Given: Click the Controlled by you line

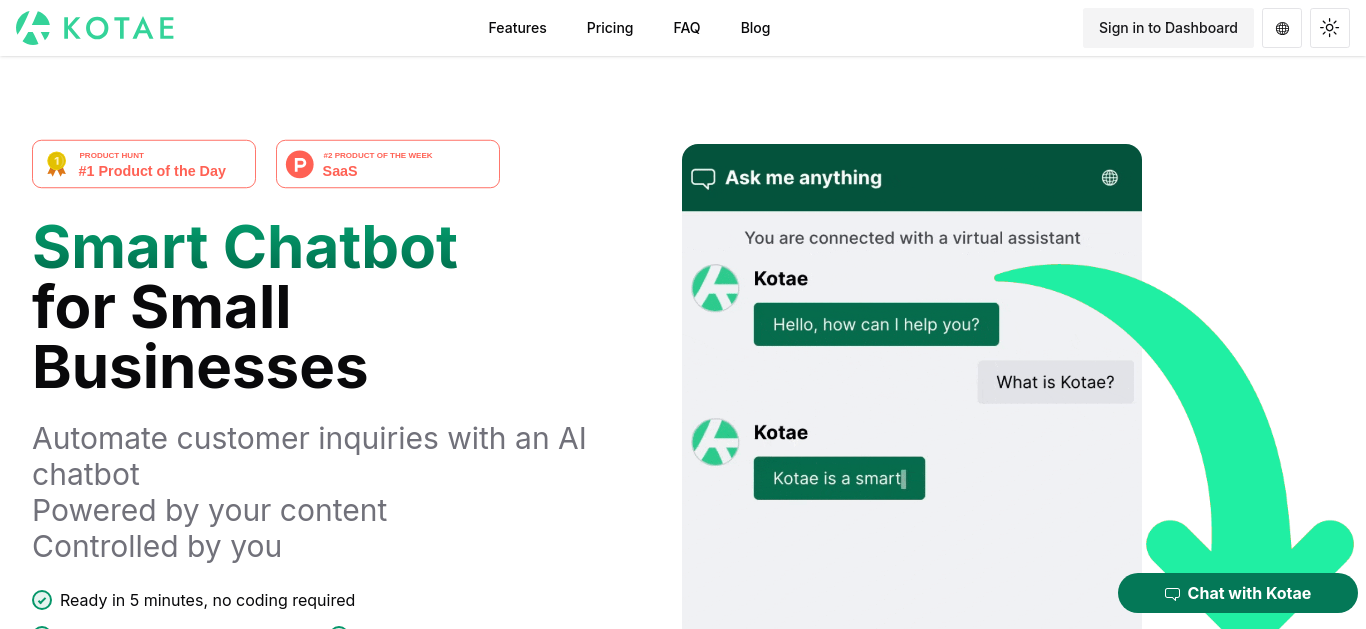Looking at the screenshot, I should tap(157, 547).
